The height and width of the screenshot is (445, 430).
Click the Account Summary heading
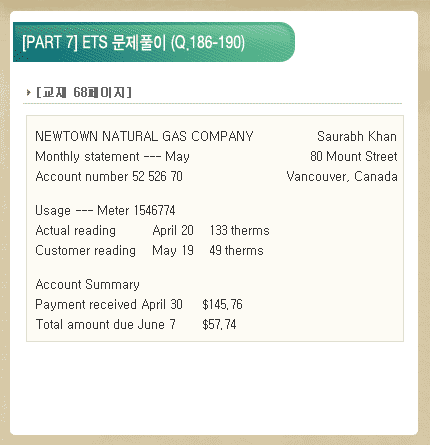pyautogui.click(x=87, y=285)
